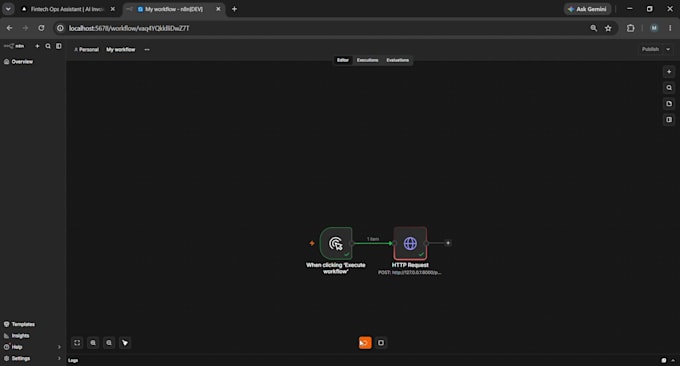Click the My workflow name field

pyautogui.click(x=121, y=49)
